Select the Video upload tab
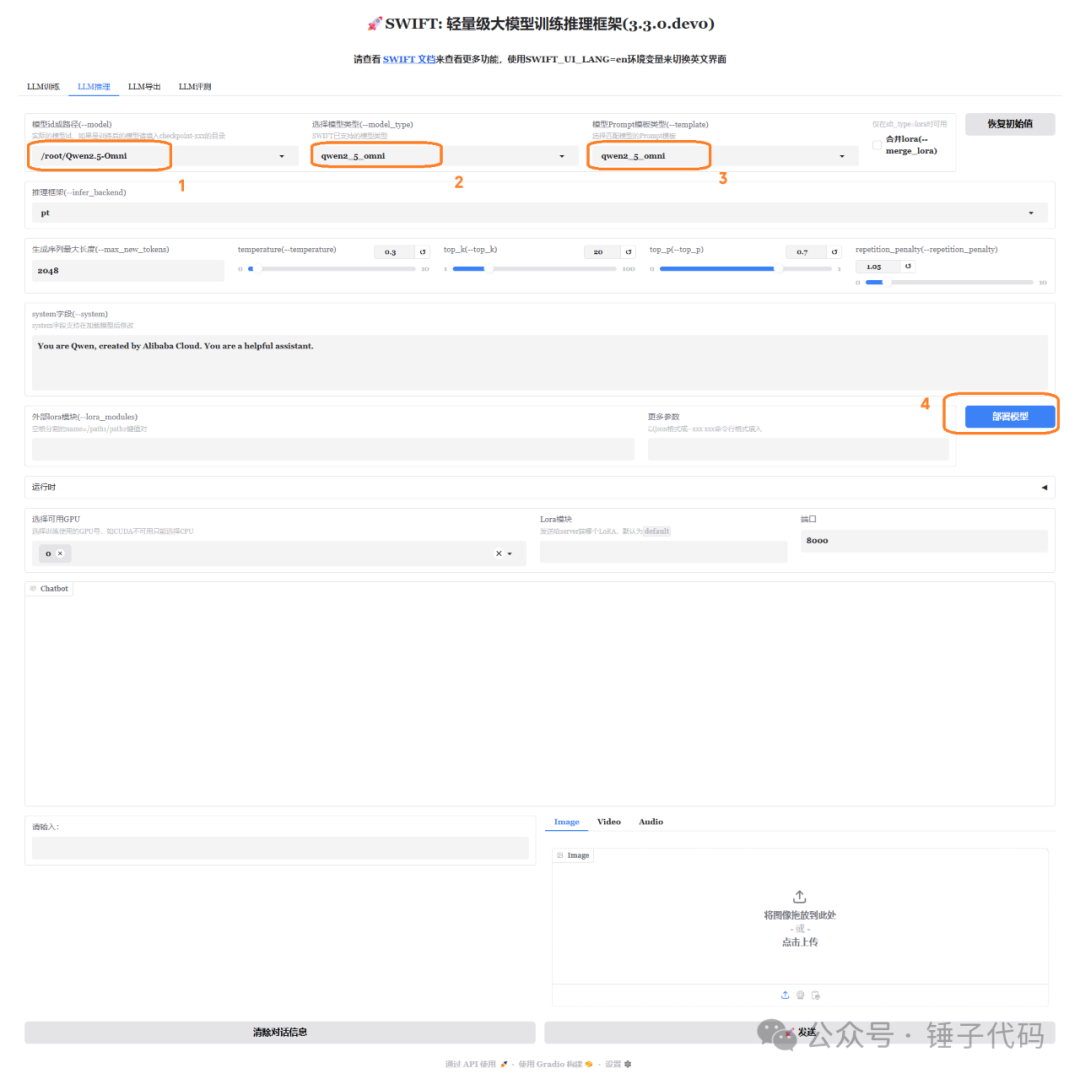This screenshot has width=1080, height=1079. pos(609,821)
